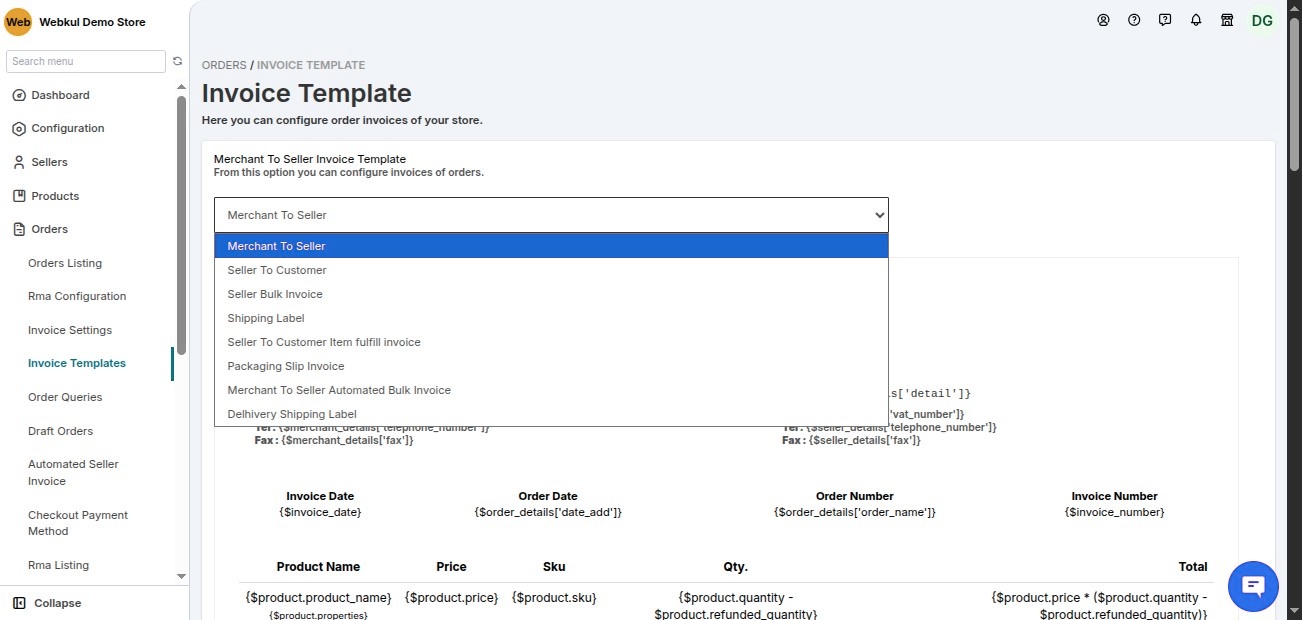Go to Order Queries
The image size is (1302, 620).
(x=65, y=397)
